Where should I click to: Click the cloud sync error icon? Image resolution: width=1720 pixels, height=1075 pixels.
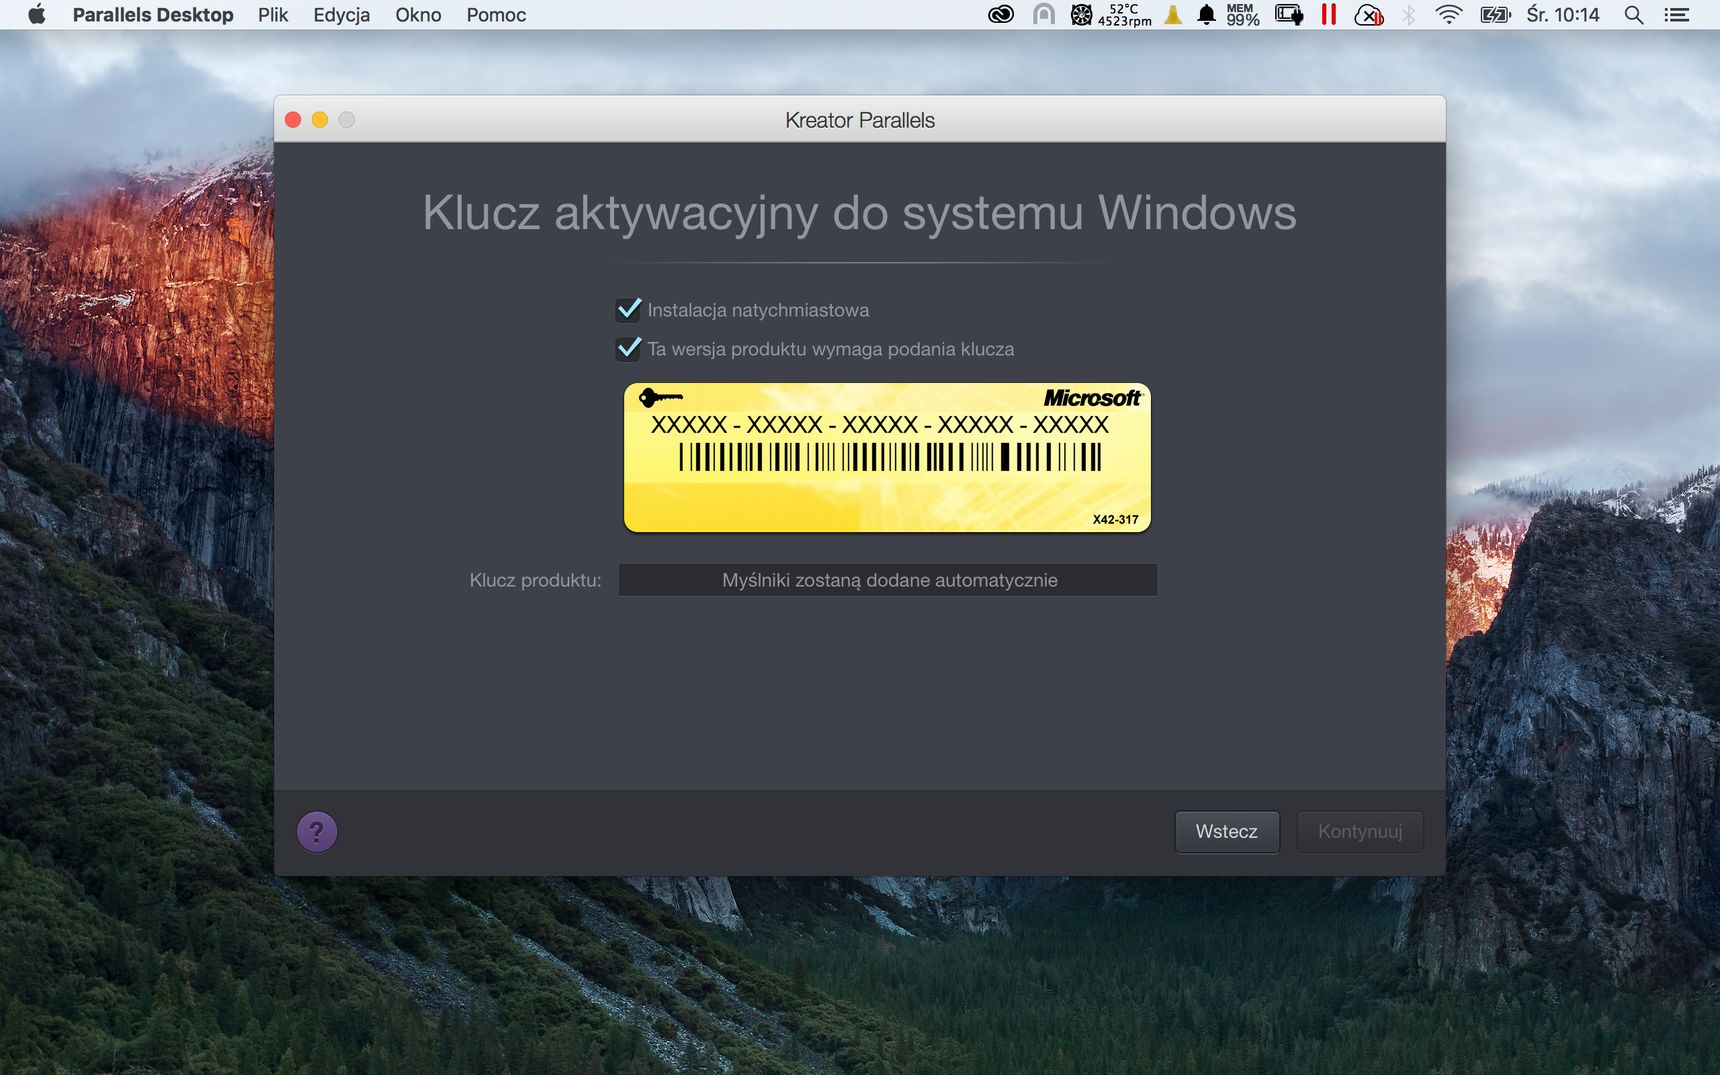1369,14
